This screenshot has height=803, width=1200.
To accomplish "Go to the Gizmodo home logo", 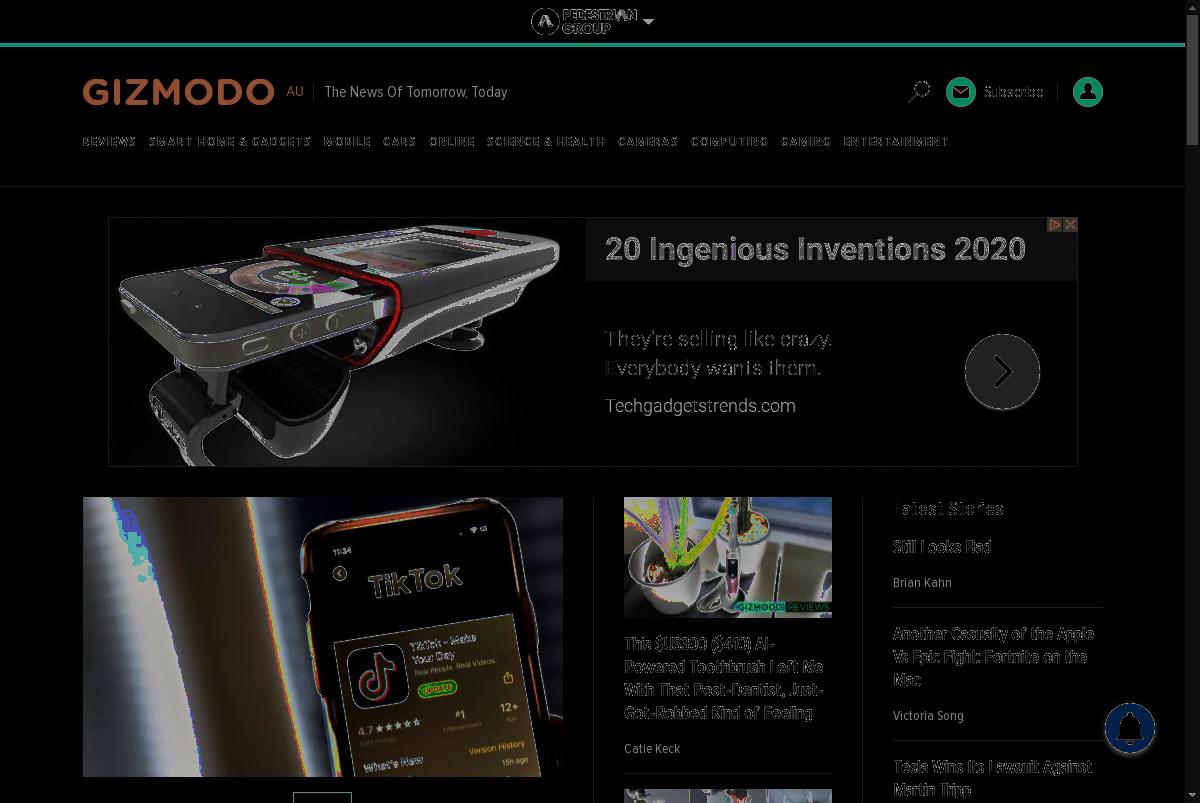I will 178,92.
